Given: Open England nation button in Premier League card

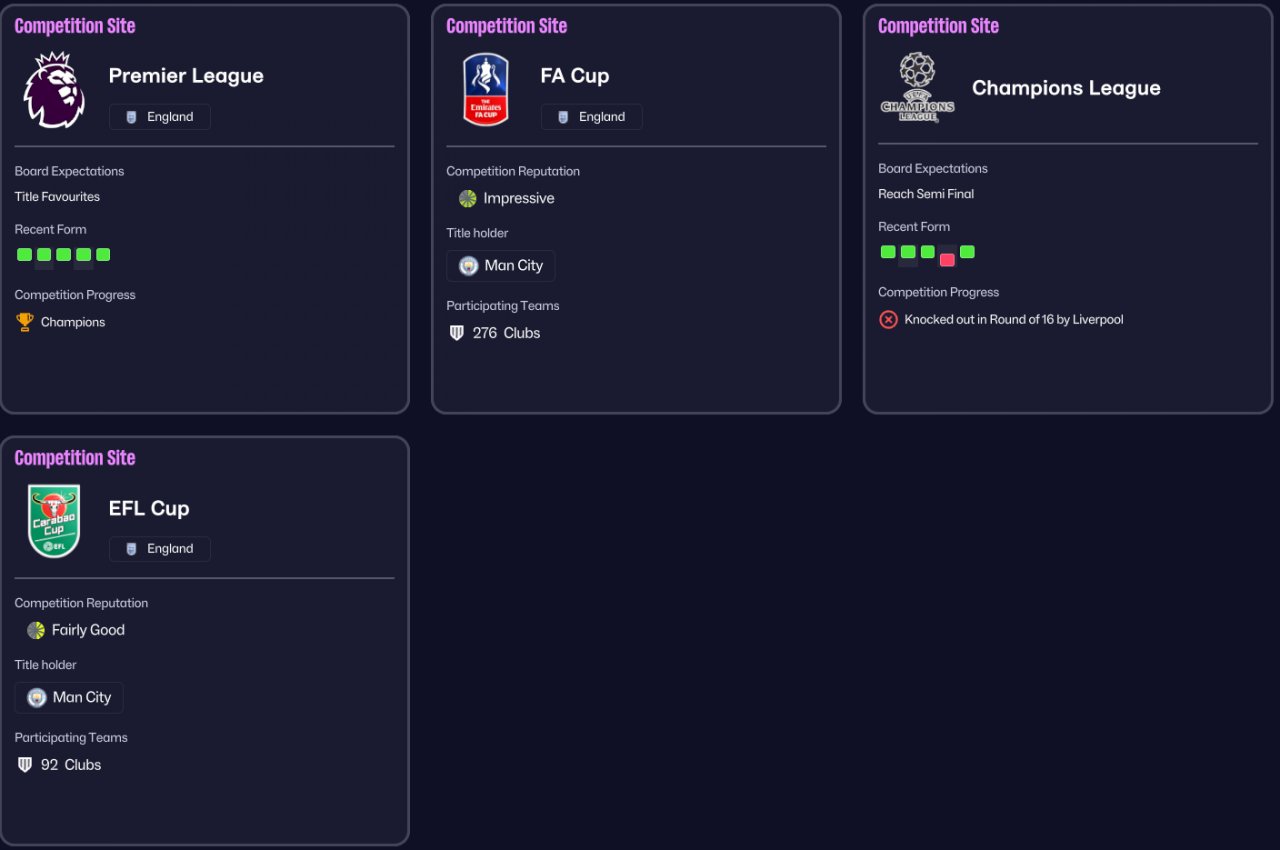Looking at the screenshot, I should point(160,117).
